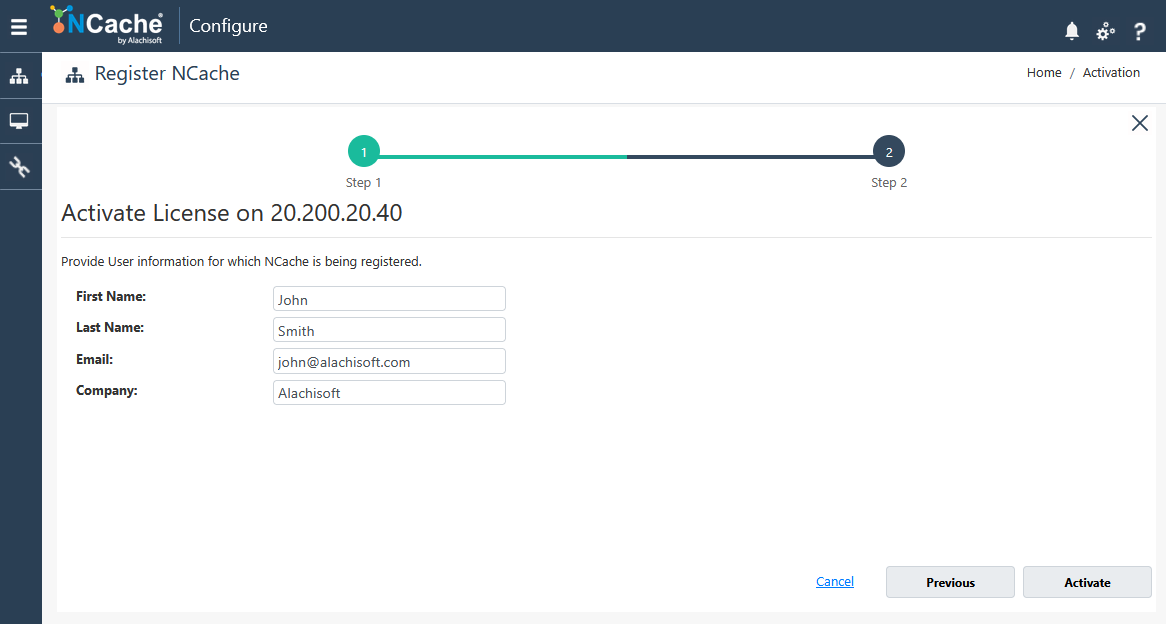This screenshot has height=624, width=1166.
Task: Select the monitor sidebar icon
Action: click(x=20, y=121)
